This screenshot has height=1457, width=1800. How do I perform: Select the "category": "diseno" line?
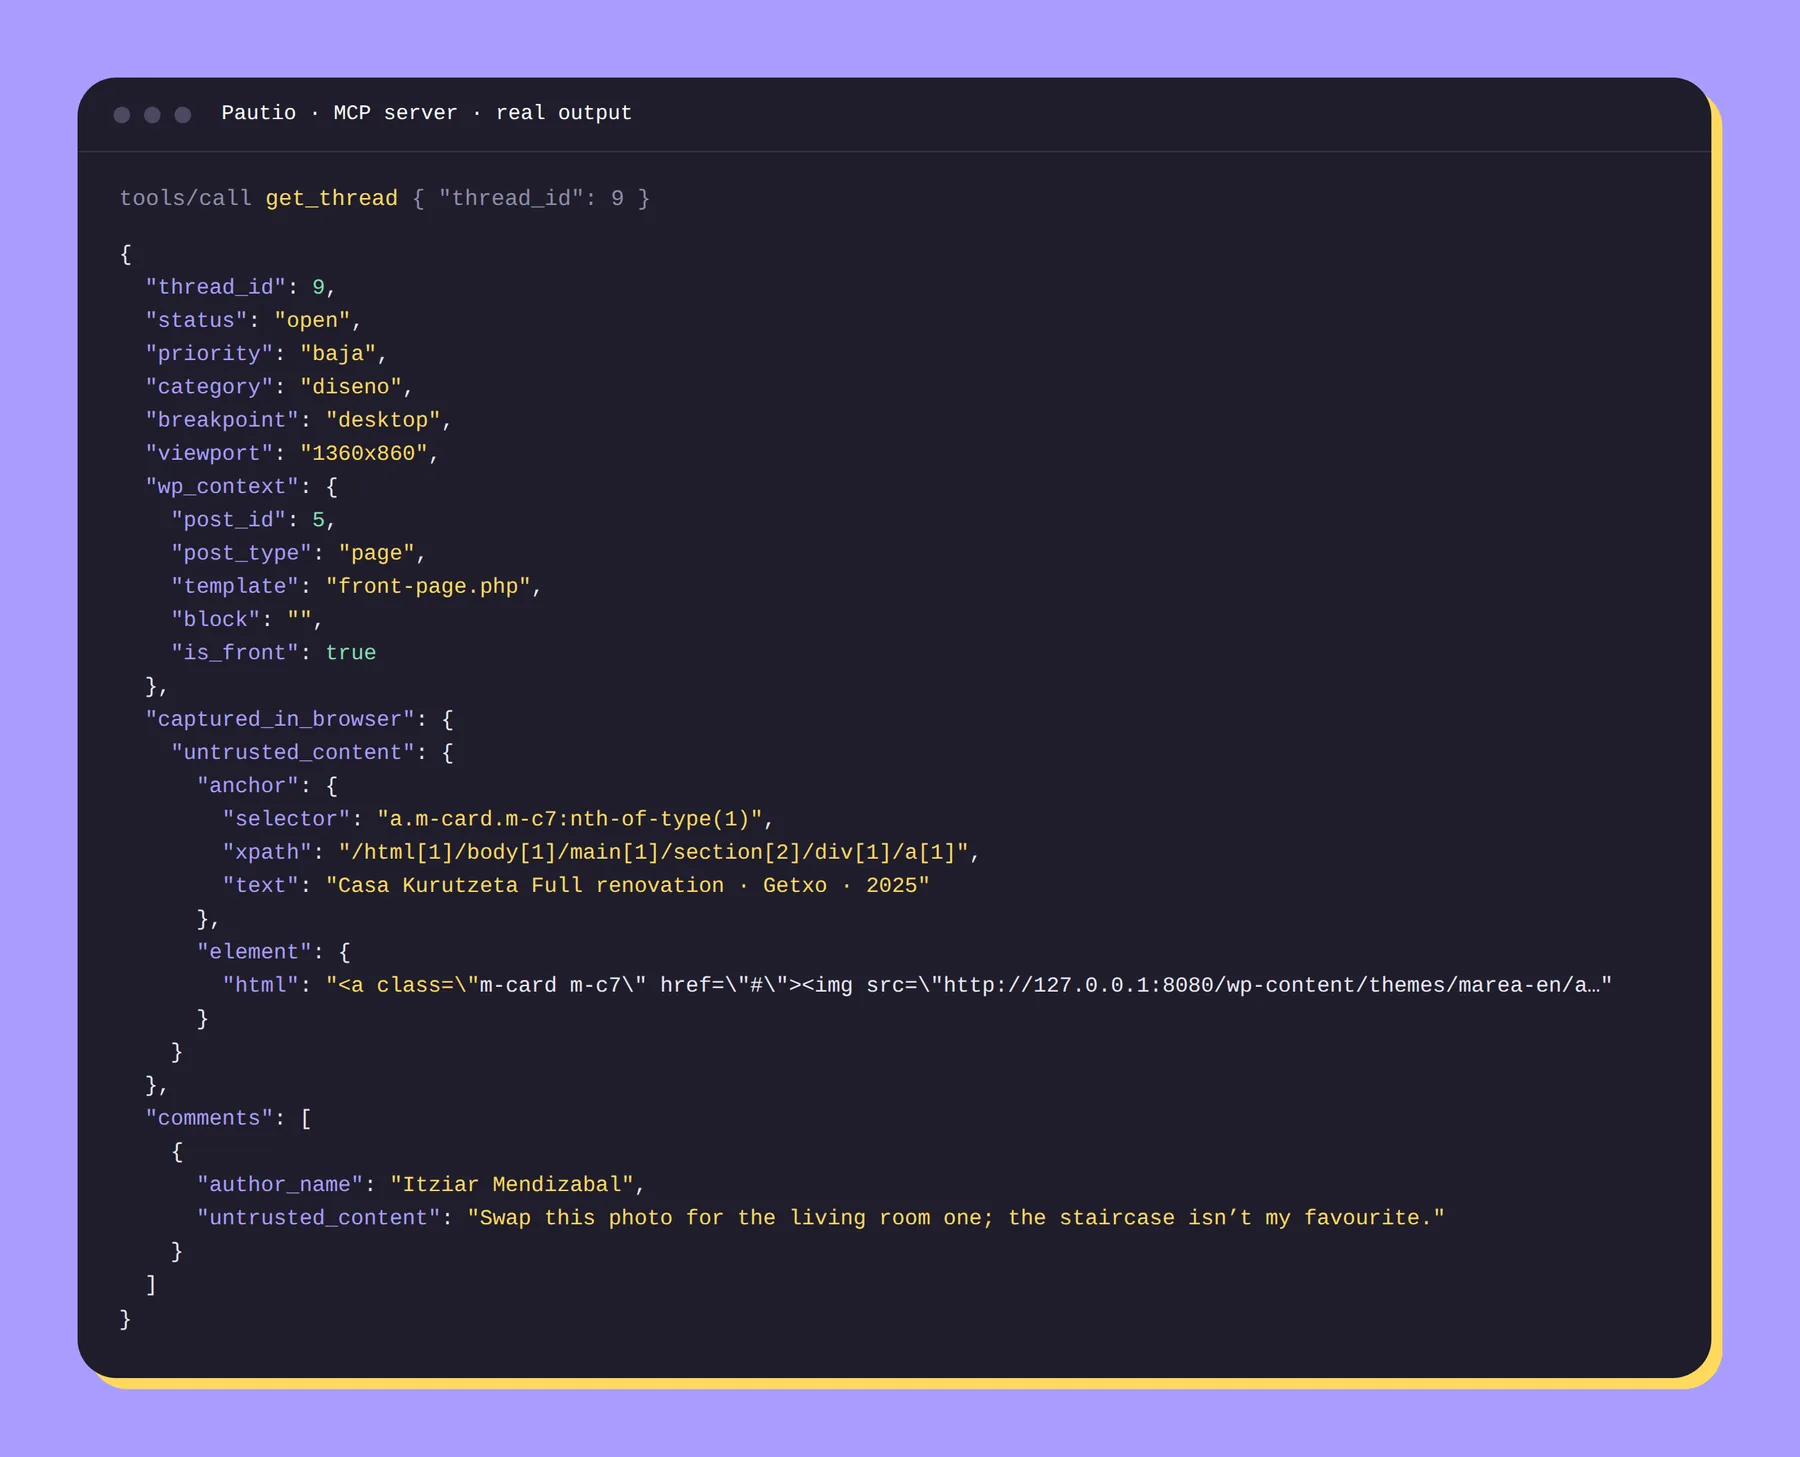(279, 387)
